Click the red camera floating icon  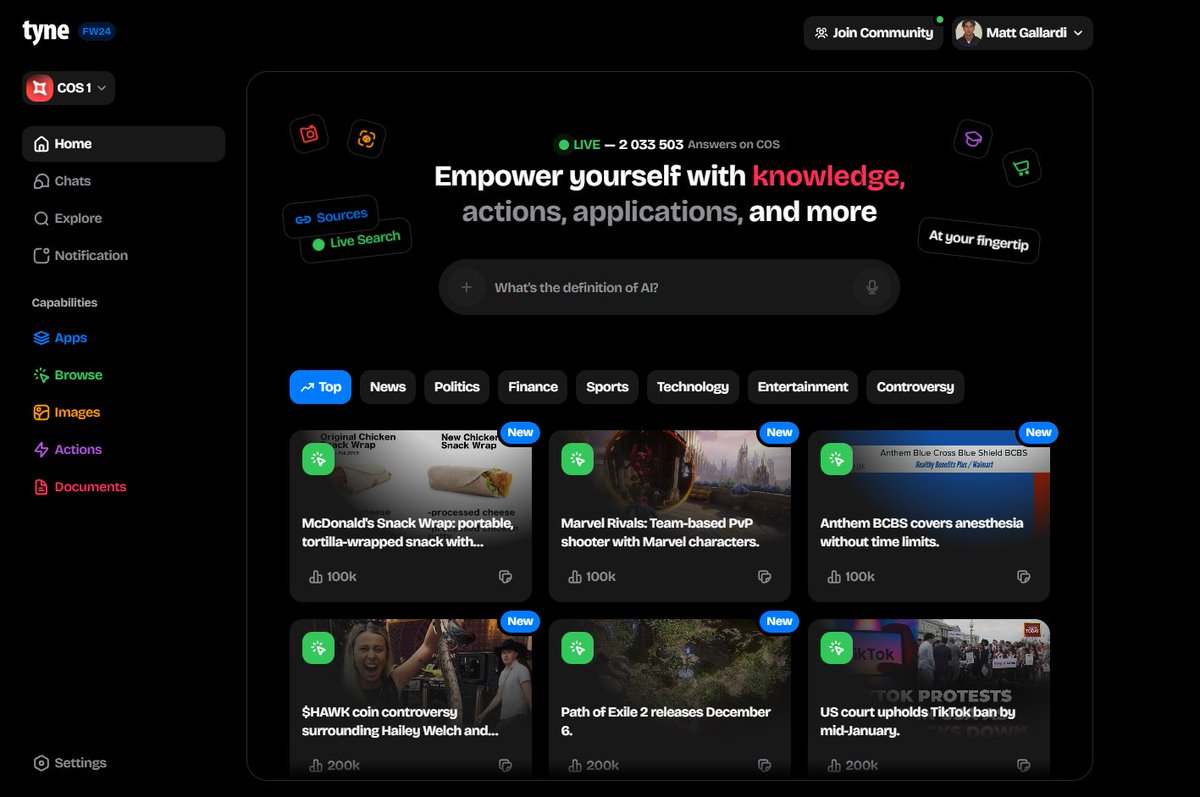(309, 134)
